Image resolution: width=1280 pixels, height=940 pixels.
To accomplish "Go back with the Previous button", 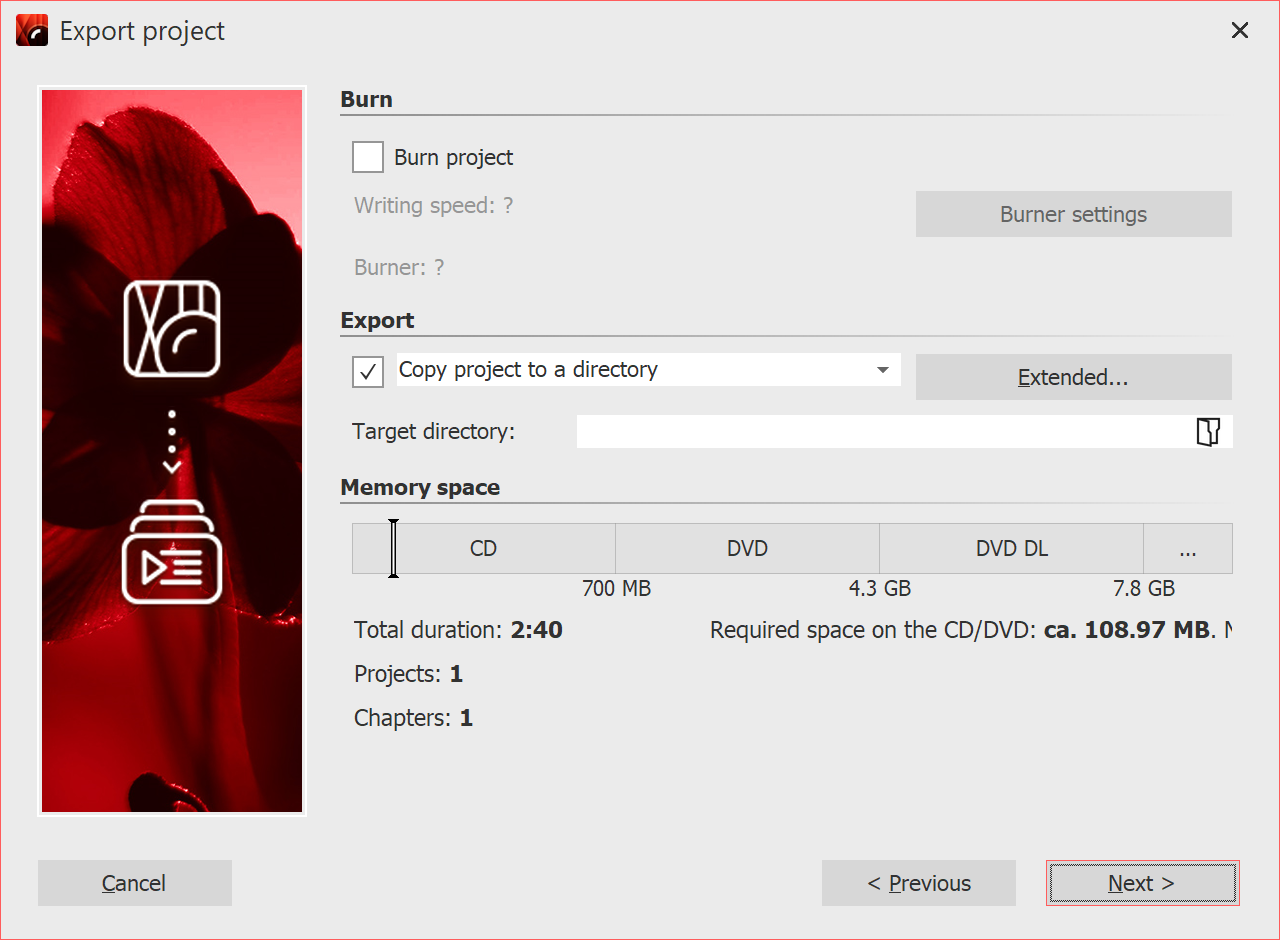I will coord(918,883).
